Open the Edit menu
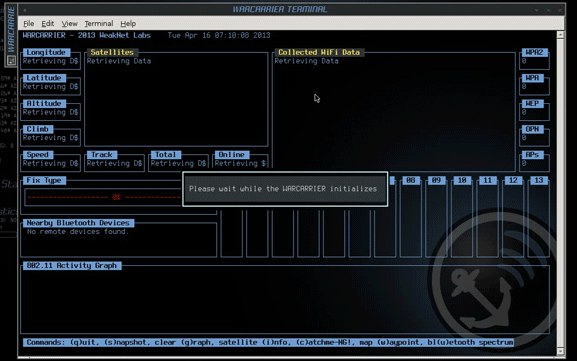577x361 pixels. click(x=47, y=24)
